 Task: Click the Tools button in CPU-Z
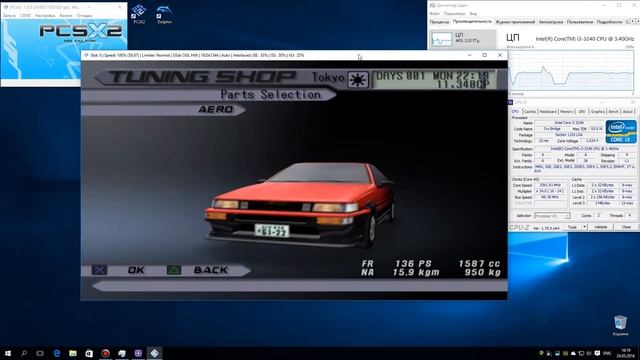tap(572, 227)
